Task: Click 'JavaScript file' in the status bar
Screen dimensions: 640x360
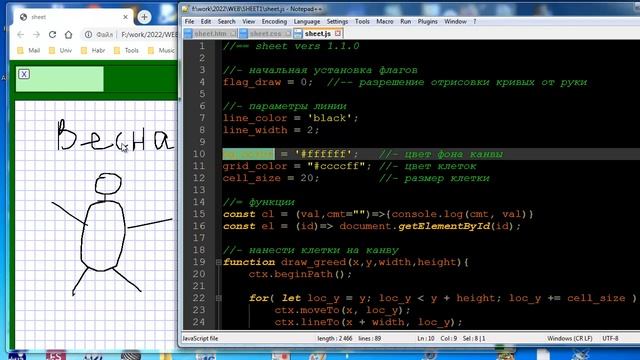Action: click(x=200, y=338)
